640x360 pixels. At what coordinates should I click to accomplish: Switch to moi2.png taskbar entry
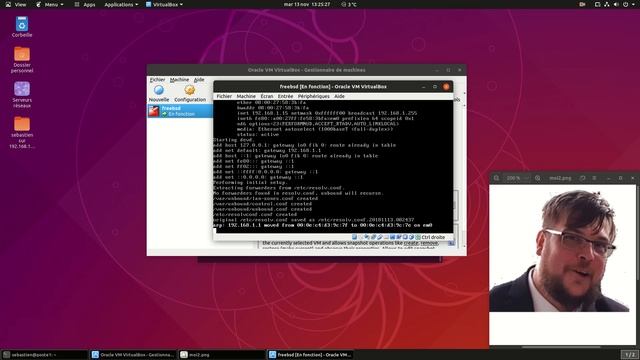[x=222, y=355]
